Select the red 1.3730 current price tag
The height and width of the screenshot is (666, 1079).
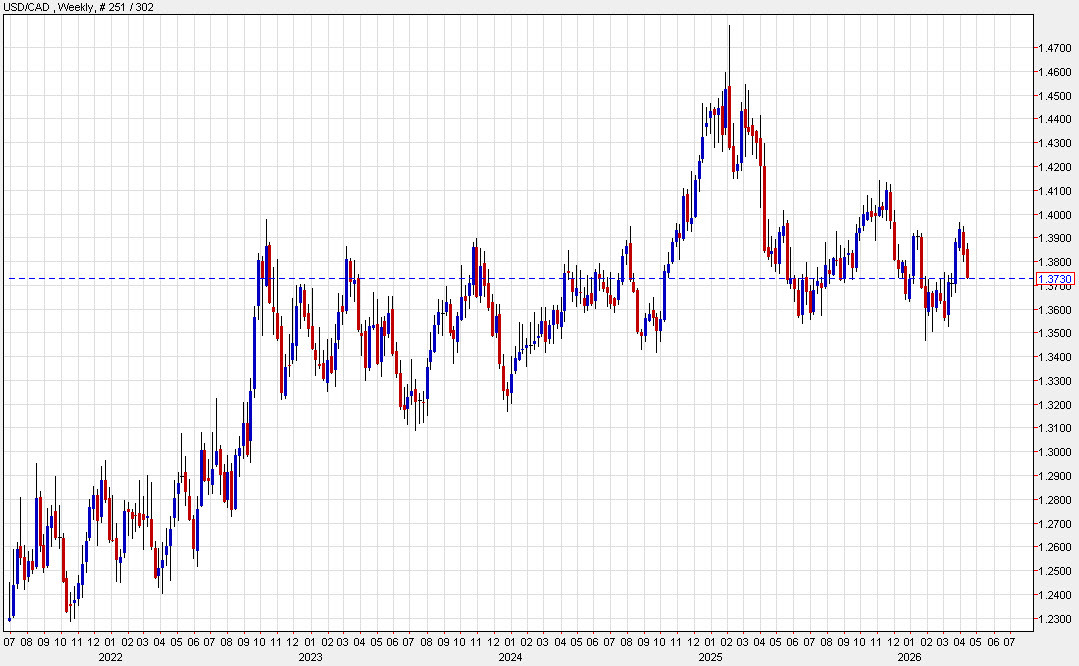pyautogui.click(x=1057, y=280)
